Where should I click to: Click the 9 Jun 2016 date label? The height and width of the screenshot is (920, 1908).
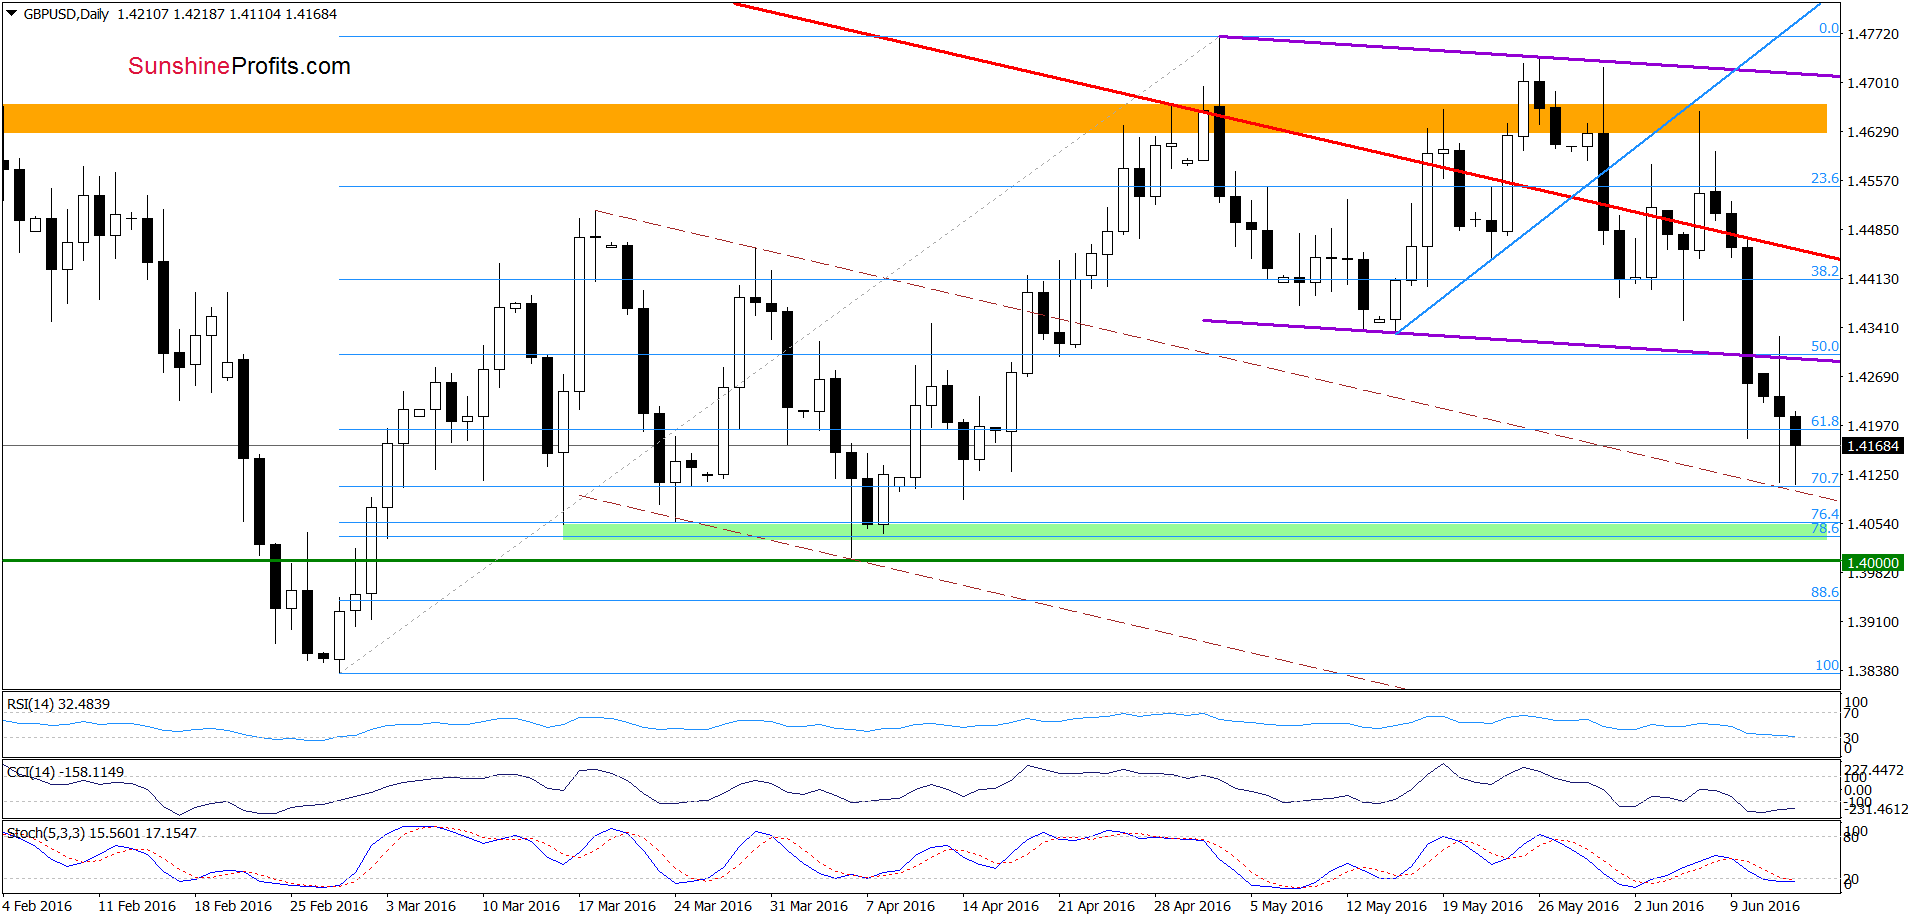(1765, 906)
